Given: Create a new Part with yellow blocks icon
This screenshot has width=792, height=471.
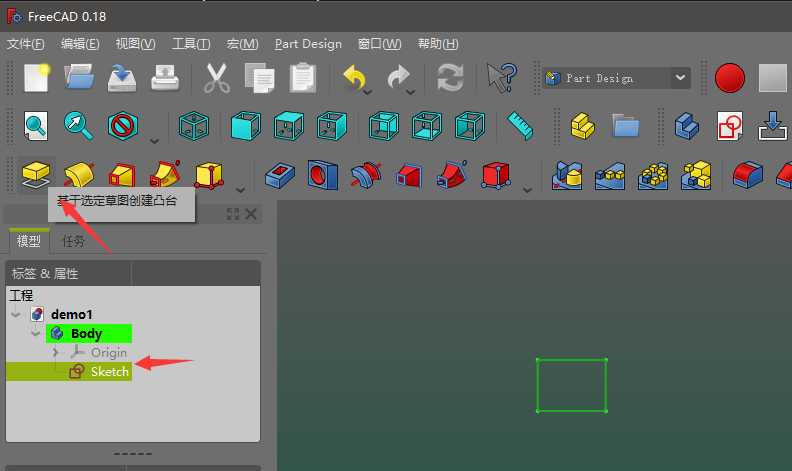Looking at the screenshot, I should click(x=582, y=126).
